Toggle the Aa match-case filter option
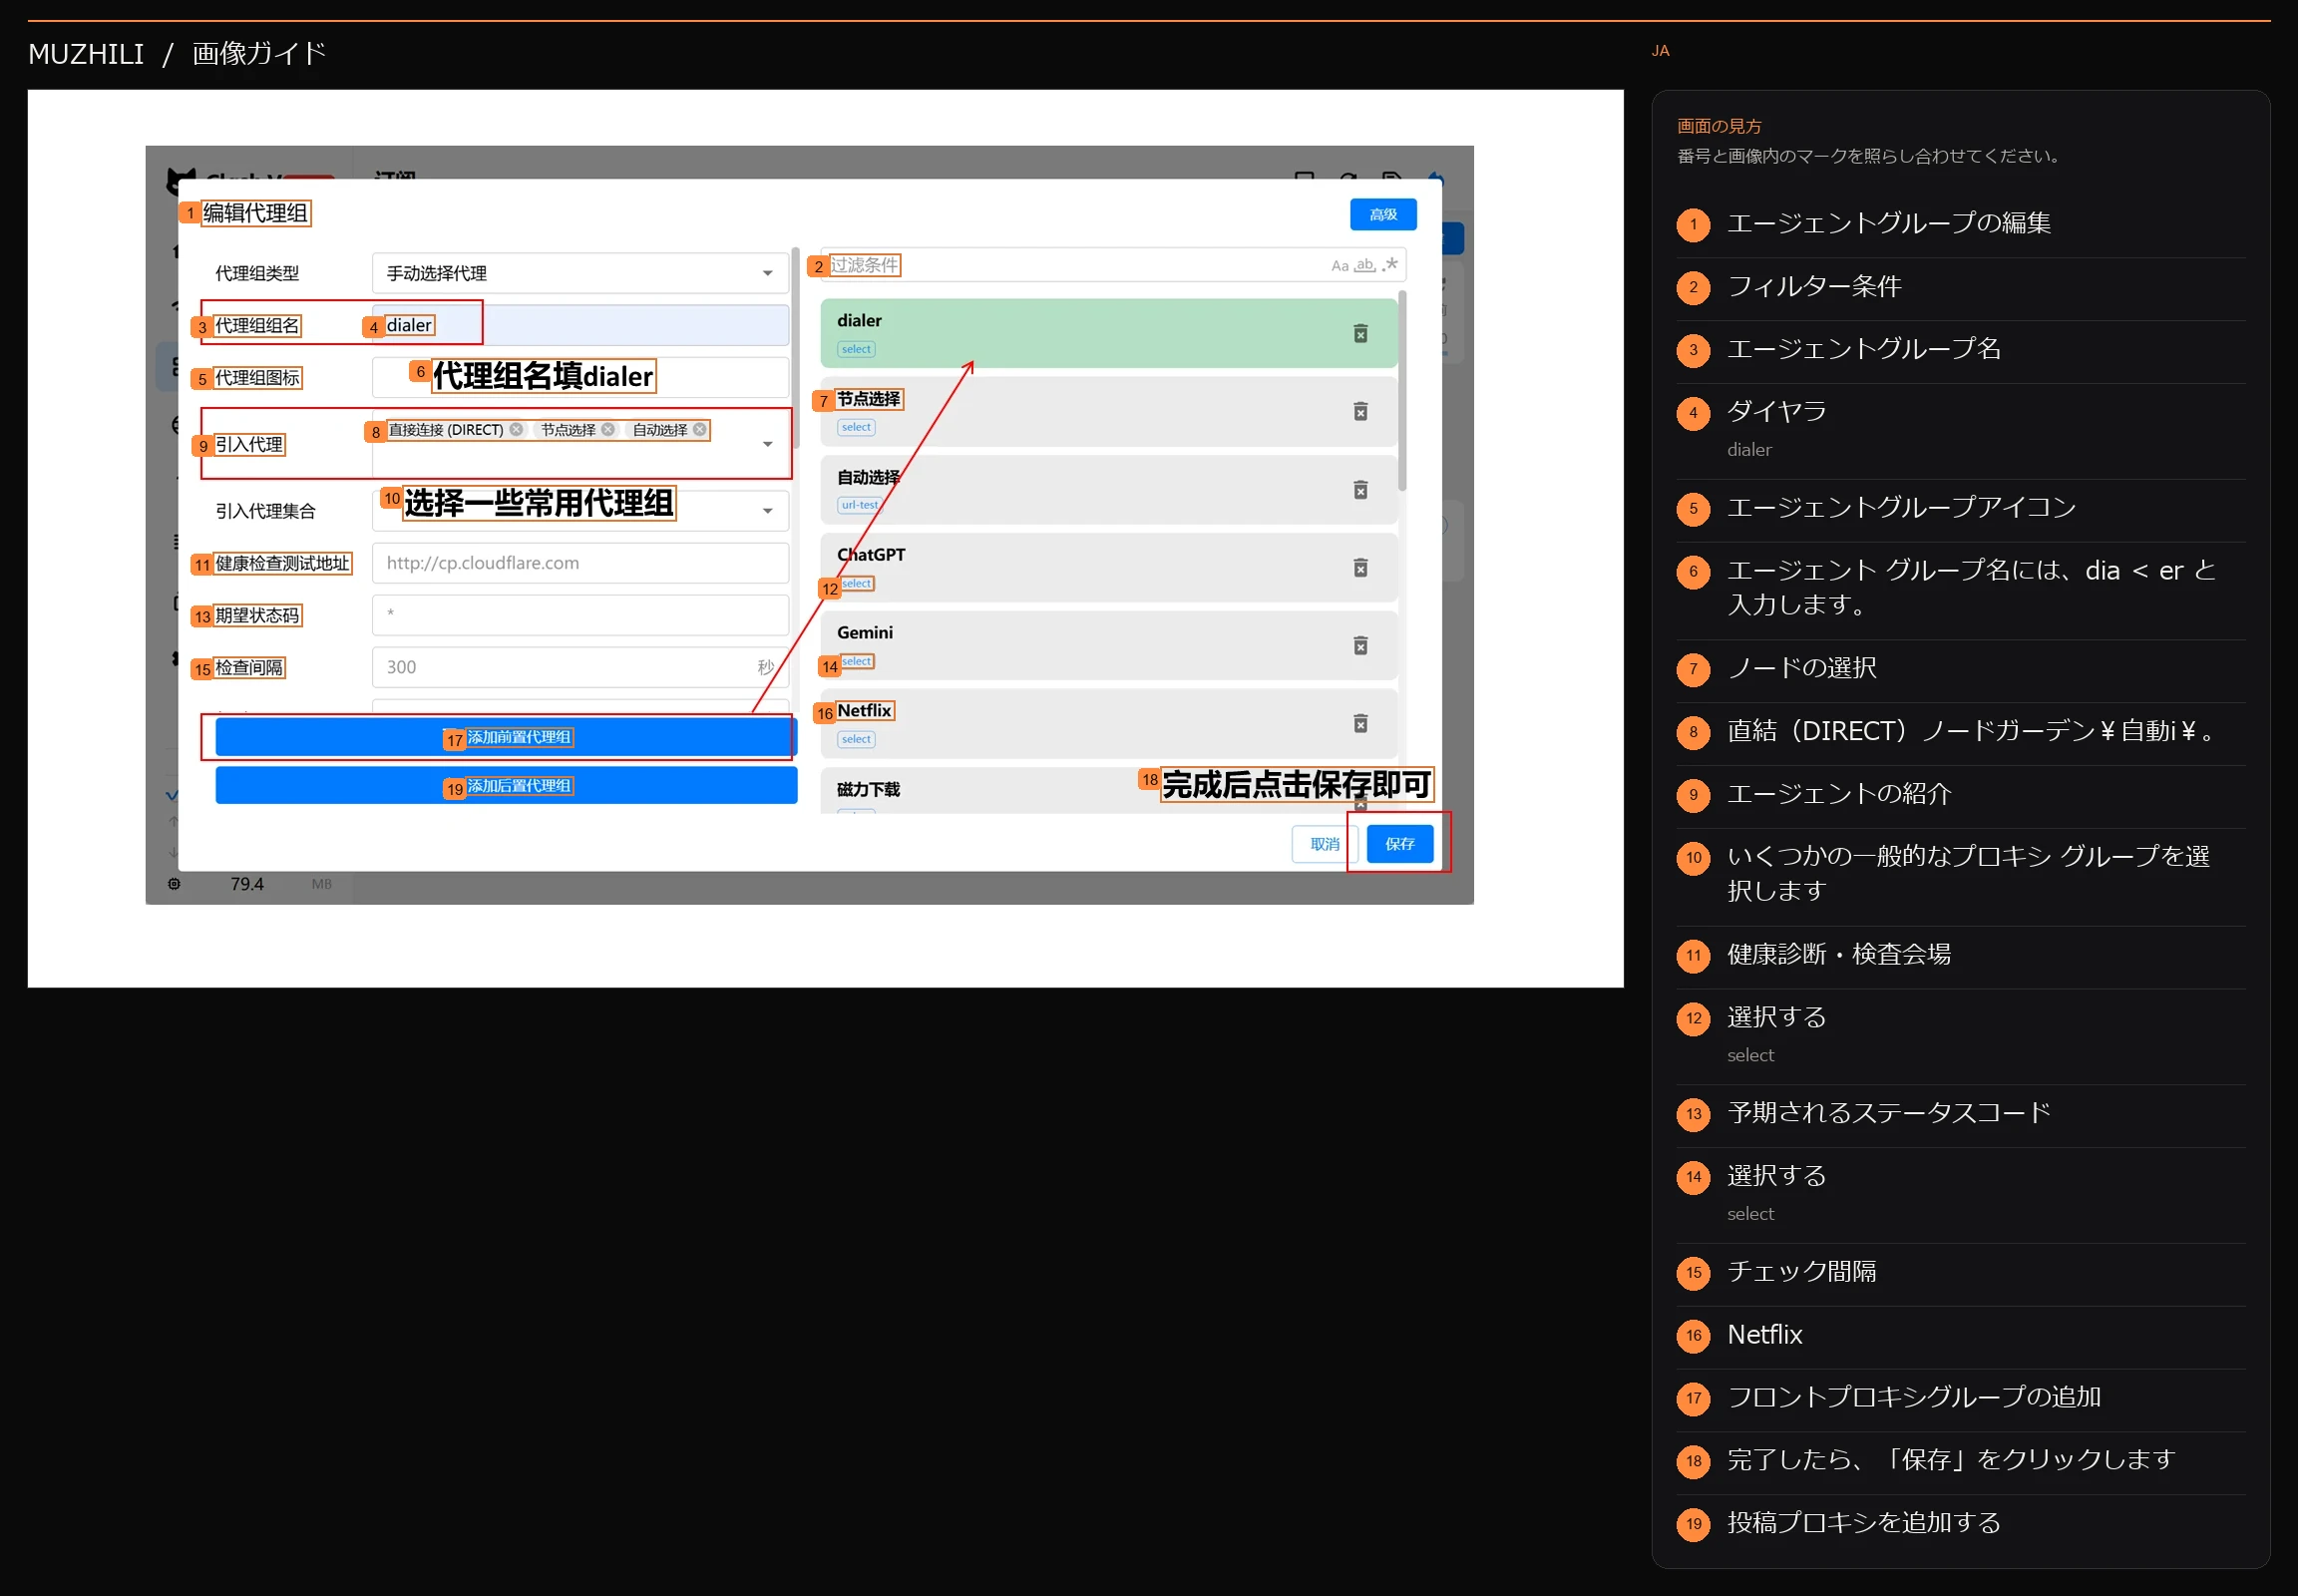 pos(1339,266)
